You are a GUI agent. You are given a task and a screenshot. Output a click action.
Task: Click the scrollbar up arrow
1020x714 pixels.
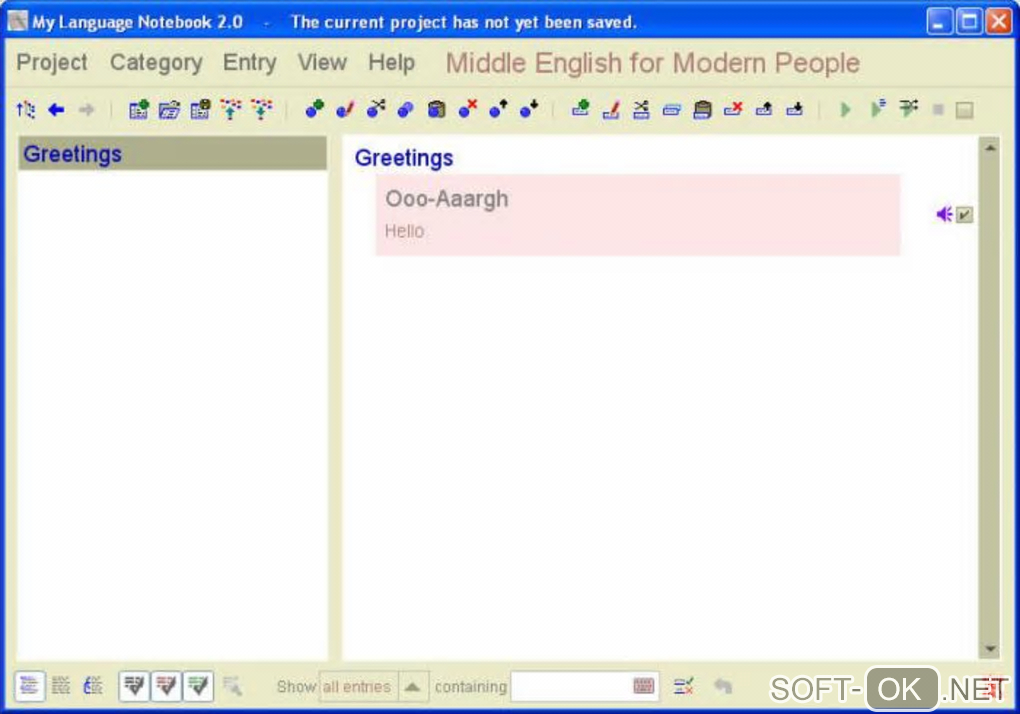tap(990, 148)
